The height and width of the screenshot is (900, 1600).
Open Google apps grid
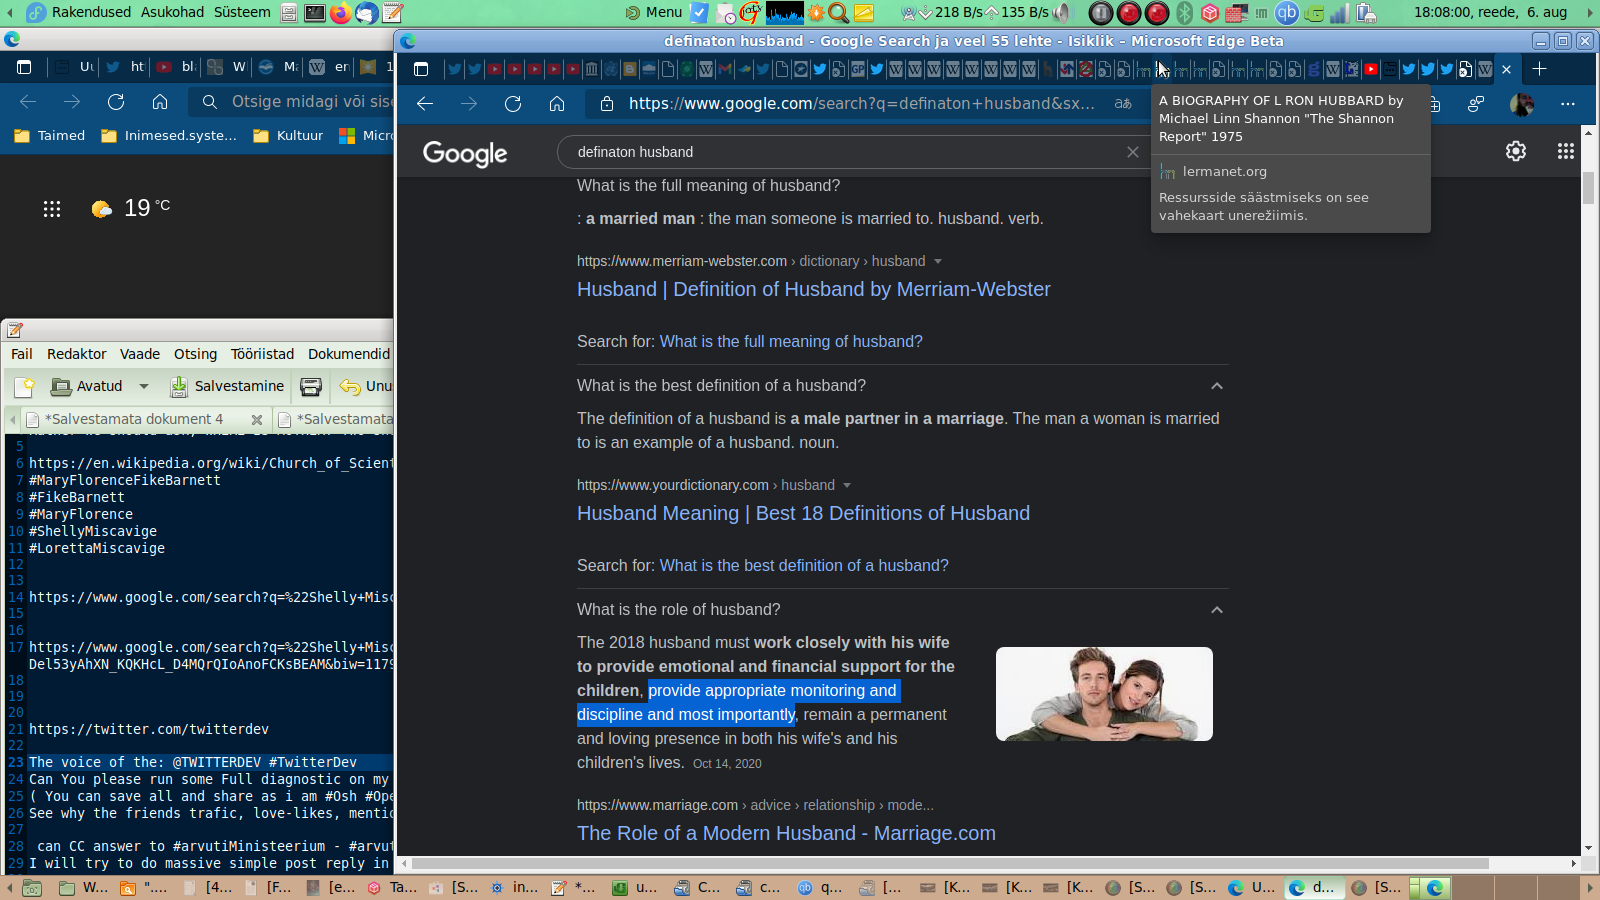point(1566,151)
